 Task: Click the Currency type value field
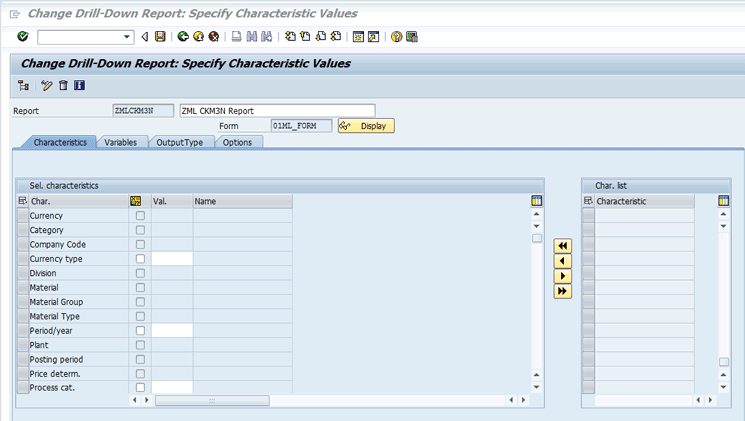point(172,258)
